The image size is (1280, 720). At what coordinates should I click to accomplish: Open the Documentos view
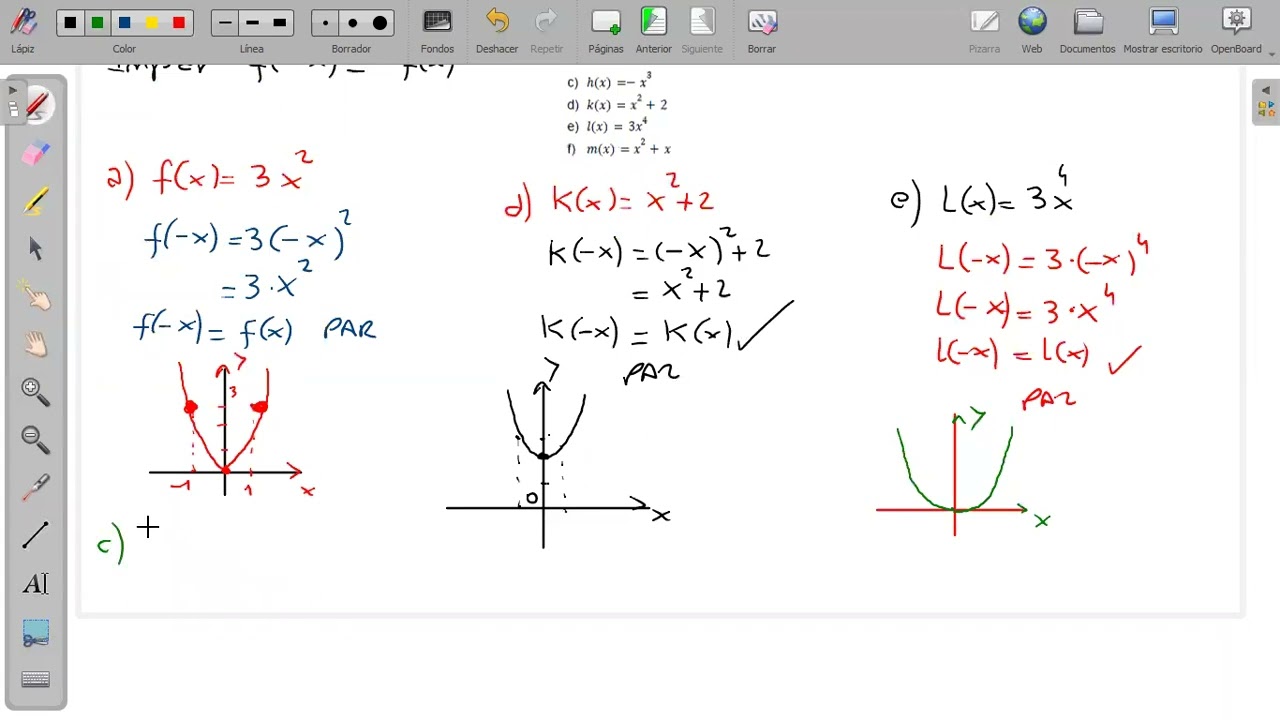(x=1088, y=31)
